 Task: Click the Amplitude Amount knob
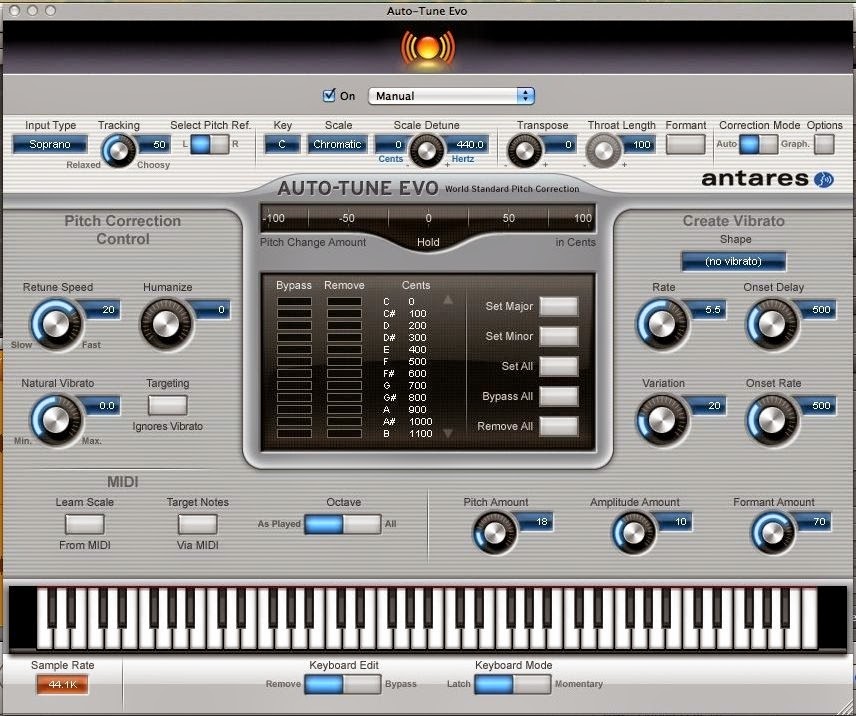pyautogui.click(x=634, y=533)
